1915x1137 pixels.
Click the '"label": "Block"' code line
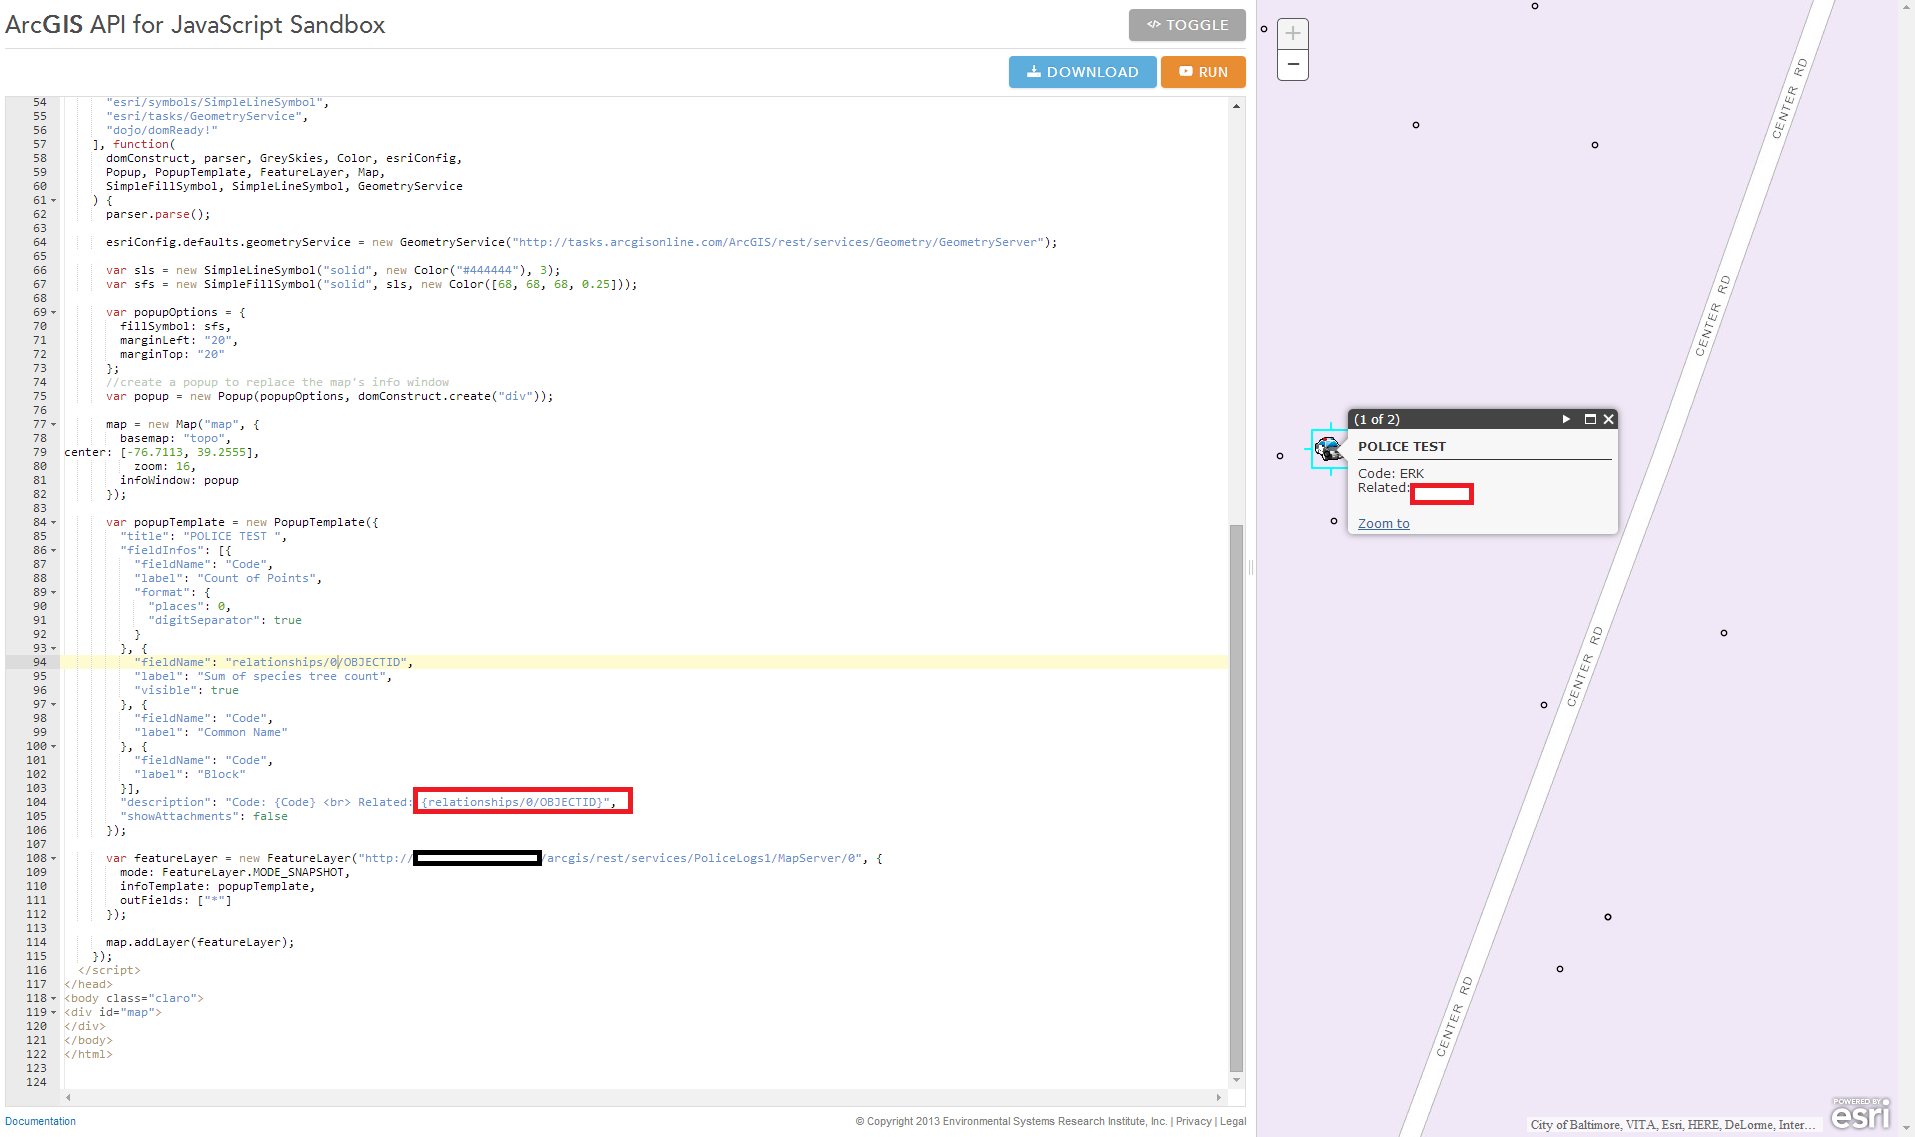click(190, 775)
